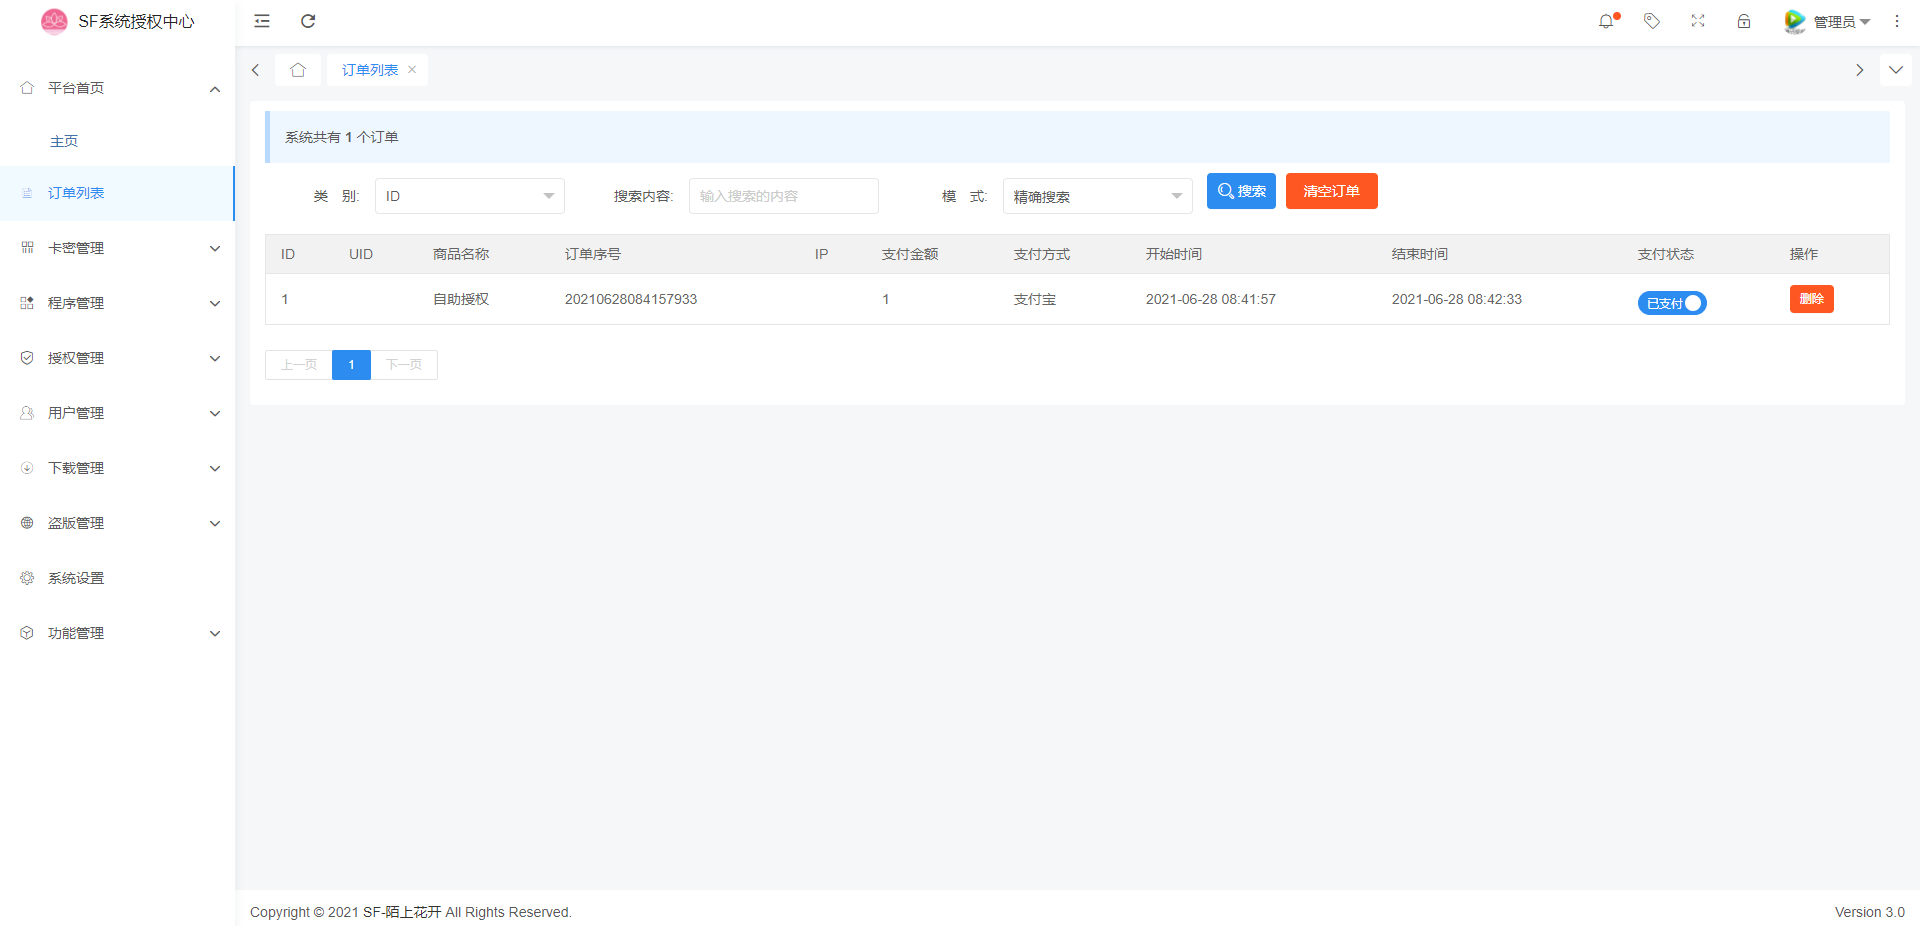
Task: Select 系统设置 in the sidebar
Action: point(76,578)
